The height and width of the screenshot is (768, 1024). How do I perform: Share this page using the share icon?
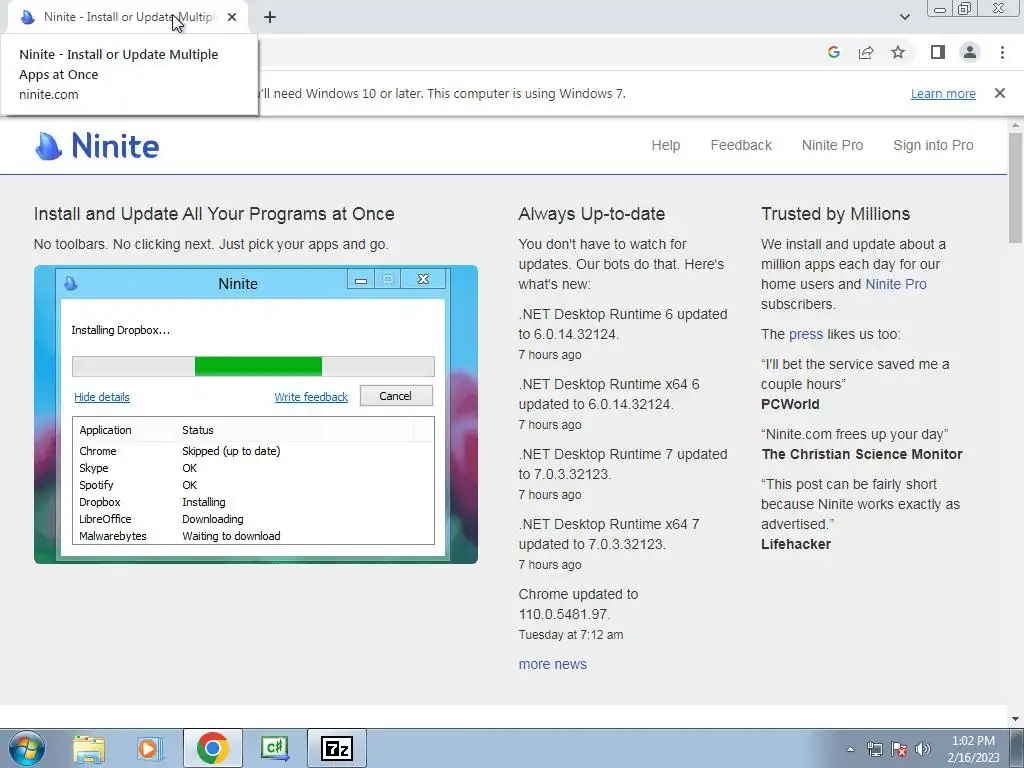point(866,53)
